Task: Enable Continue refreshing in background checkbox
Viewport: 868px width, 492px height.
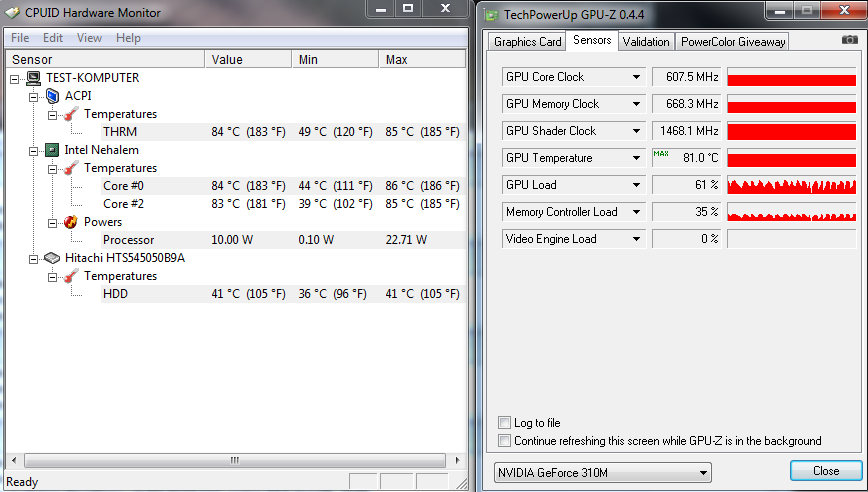Action: (504, 441)
